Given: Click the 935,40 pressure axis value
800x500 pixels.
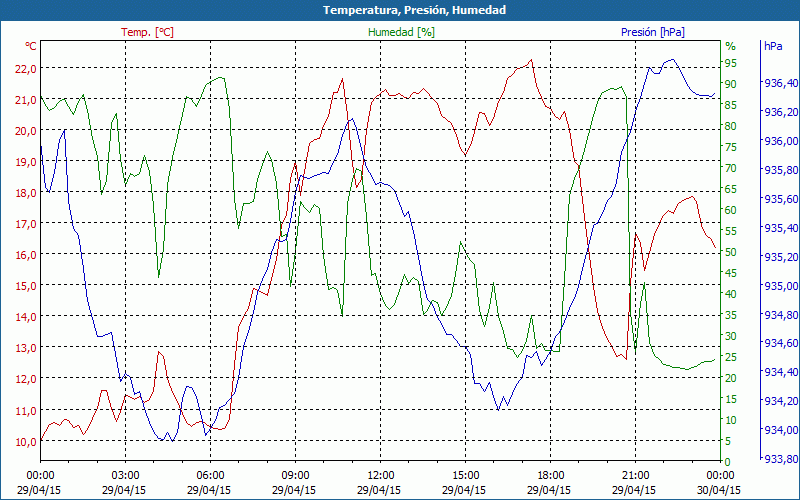Looking at the screenshot, I should [781, 228].
